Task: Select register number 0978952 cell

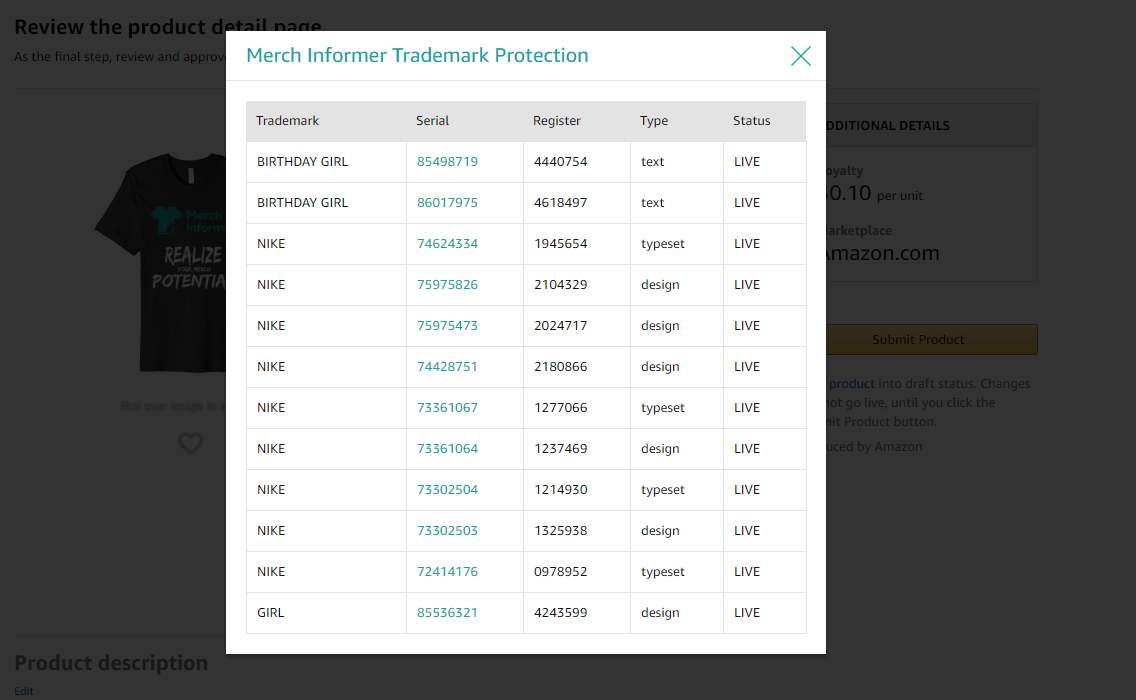Action: (577, 572)
